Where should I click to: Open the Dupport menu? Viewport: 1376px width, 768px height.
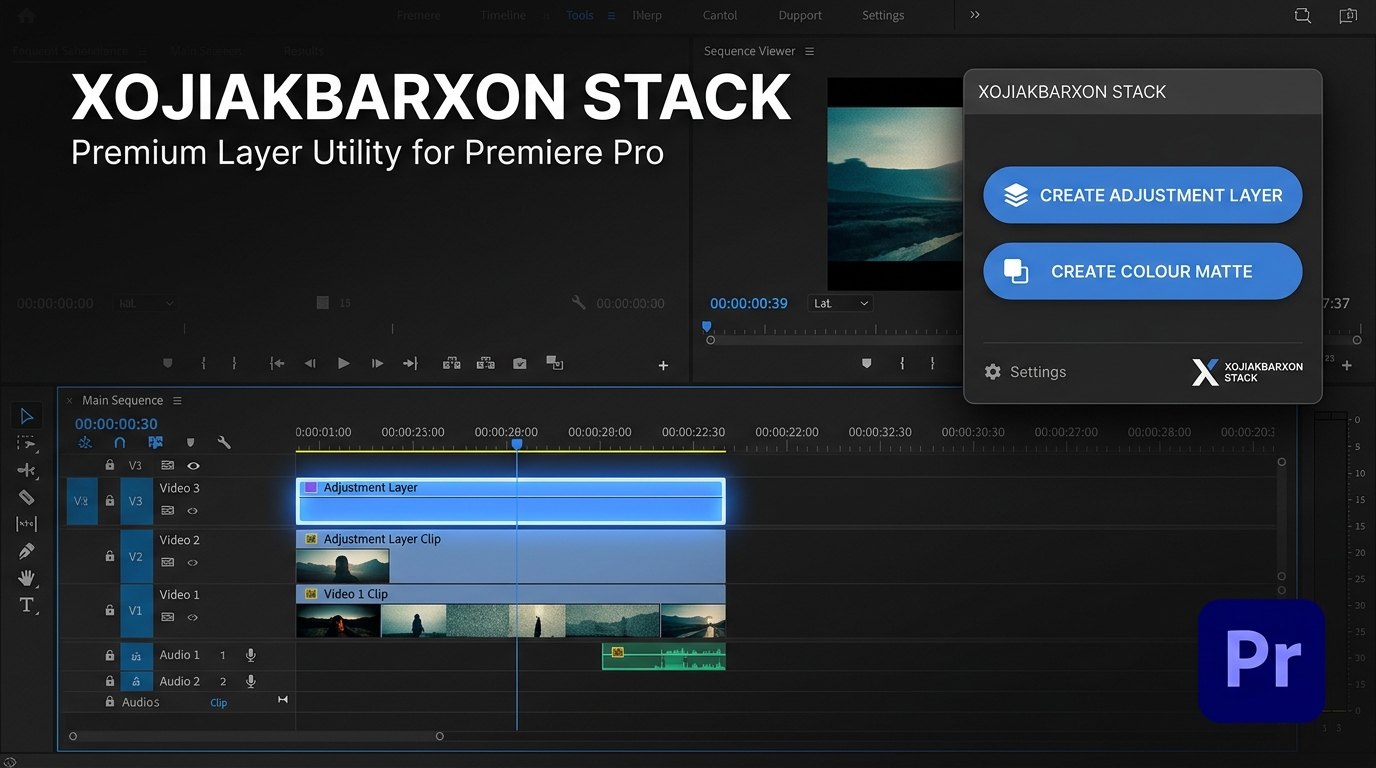tap(800, 15)
